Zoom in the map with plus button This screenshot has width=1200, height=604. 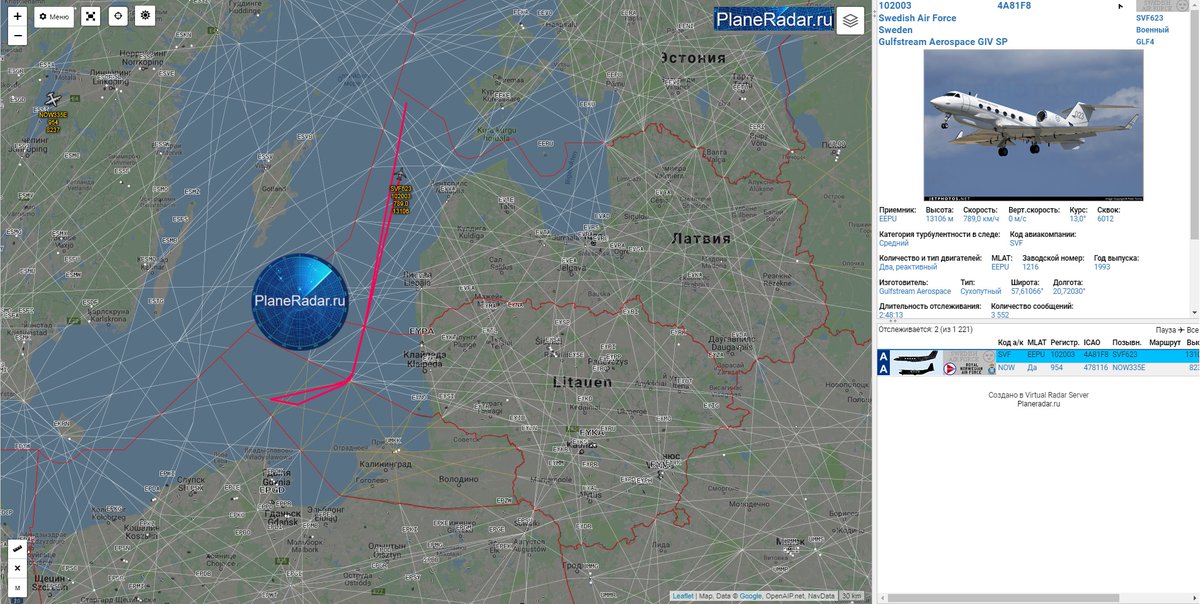(x=17, y=17)
